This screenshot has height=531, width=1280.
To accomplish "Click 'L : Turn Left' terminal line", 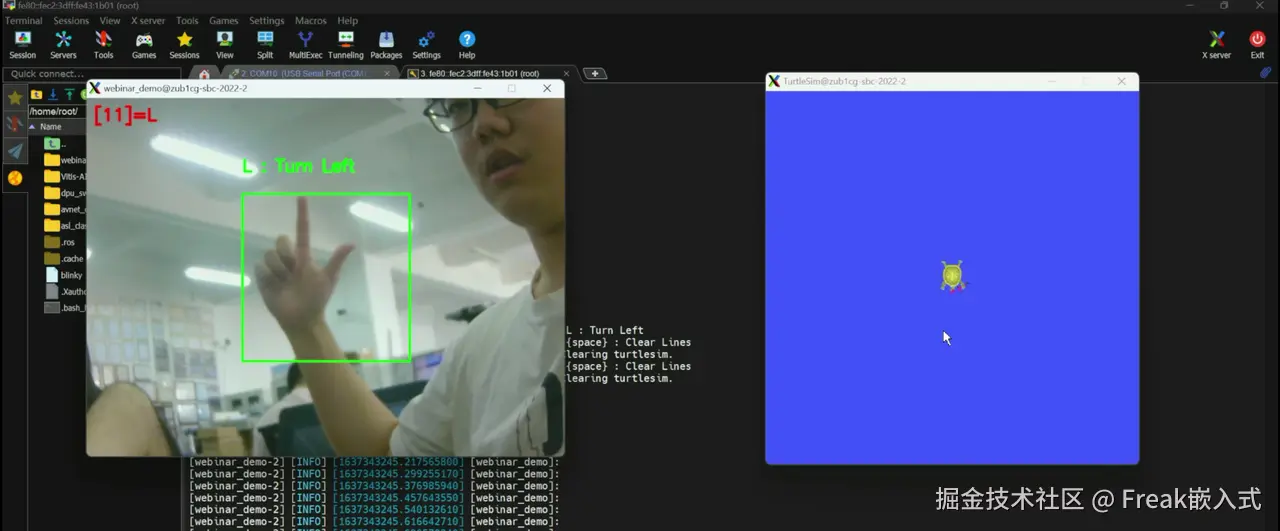I will (605, 330).
